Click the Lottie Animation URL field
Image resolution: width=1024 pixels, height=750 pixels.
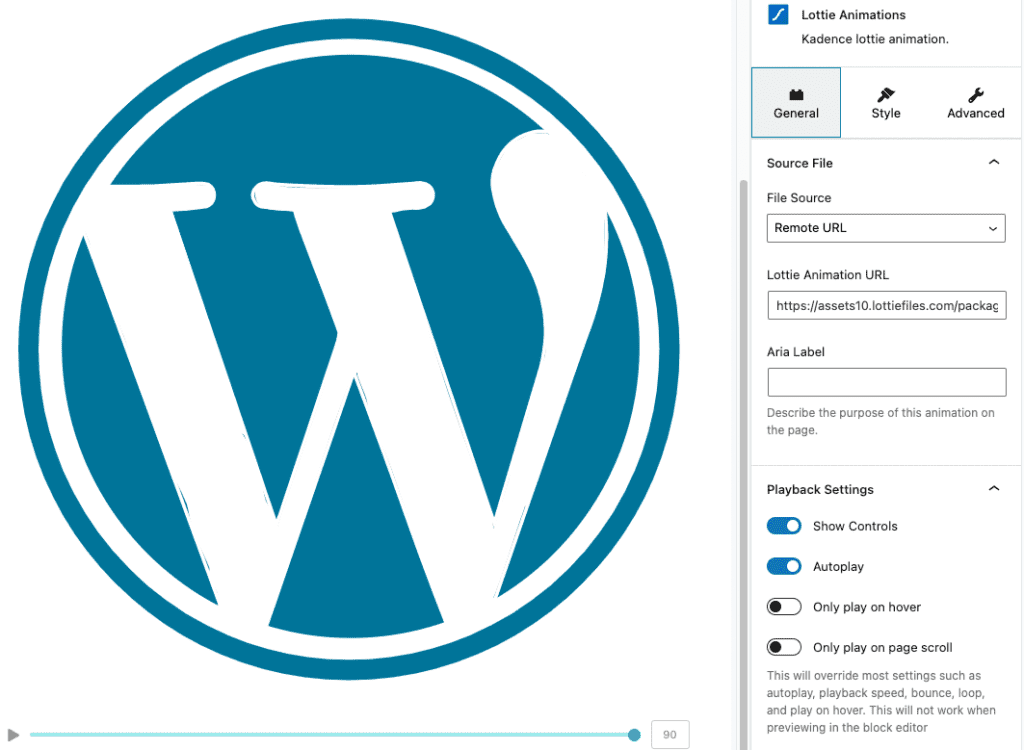886,305
